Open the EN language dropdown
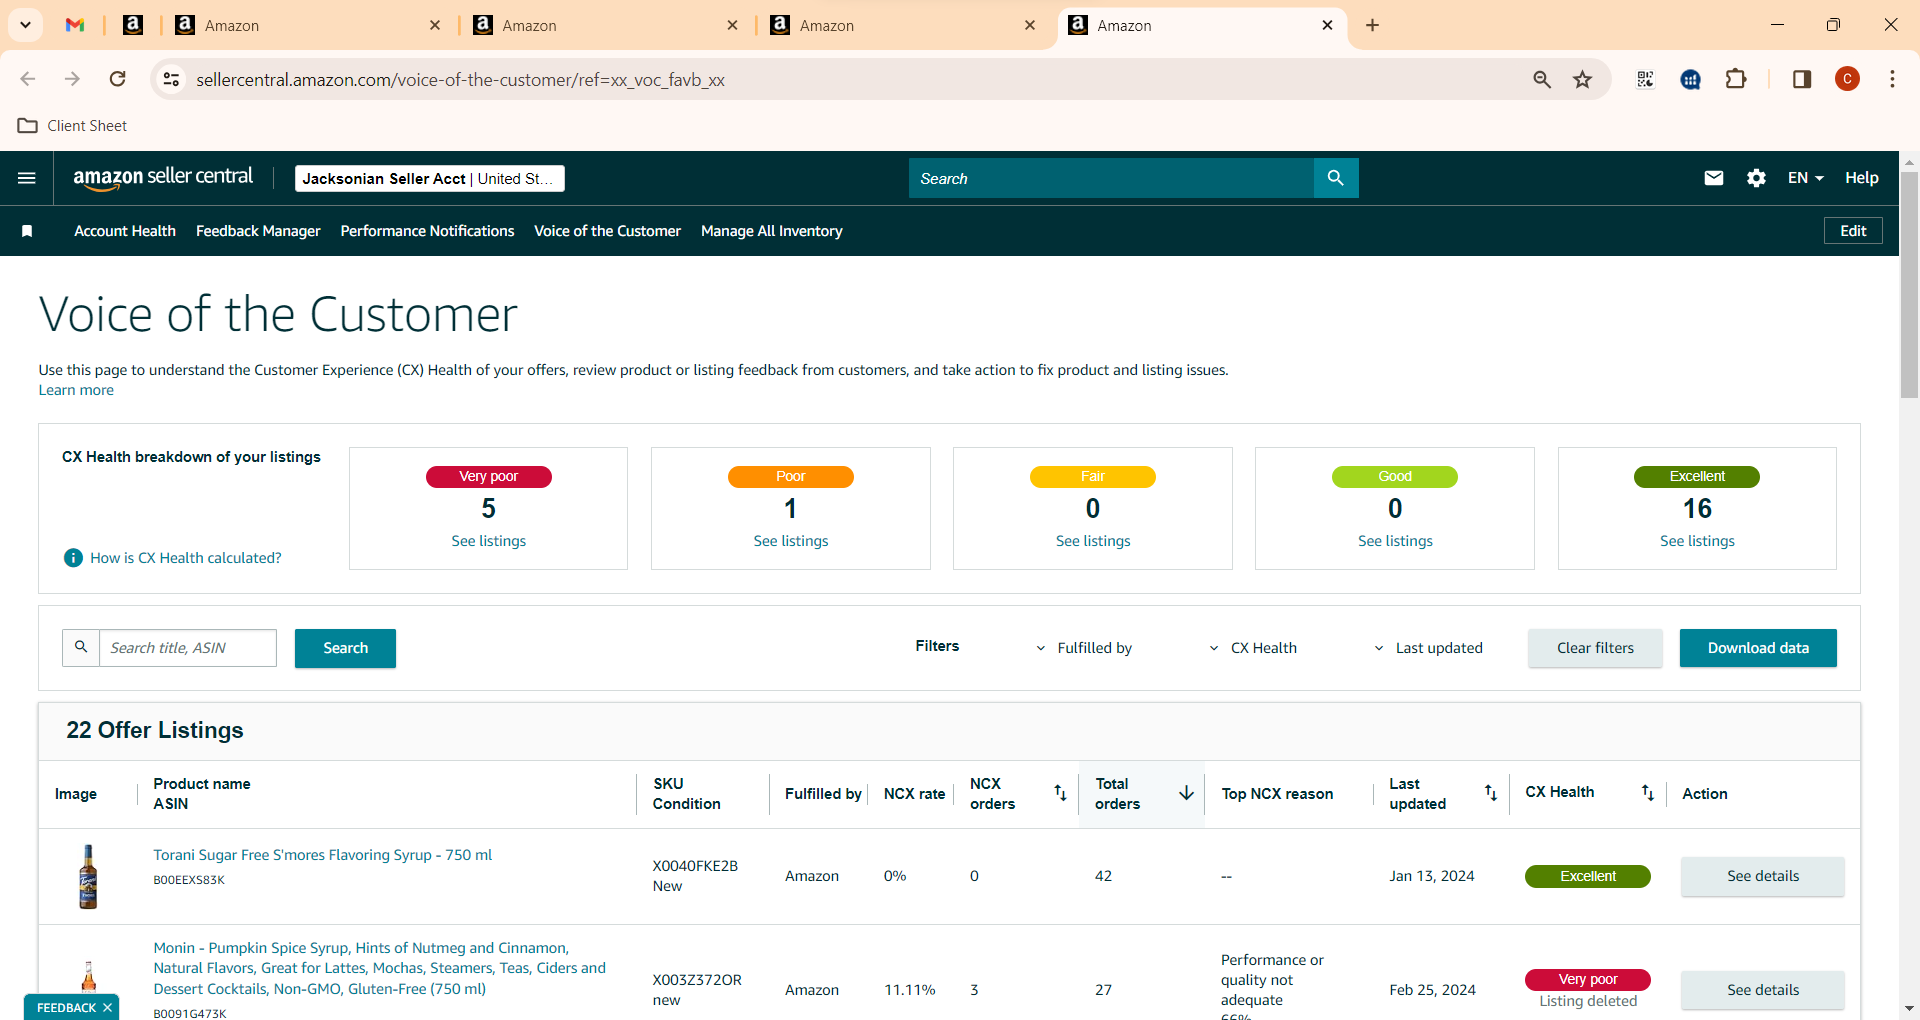This screenshot has width=1920, height=1020. 1806,178
